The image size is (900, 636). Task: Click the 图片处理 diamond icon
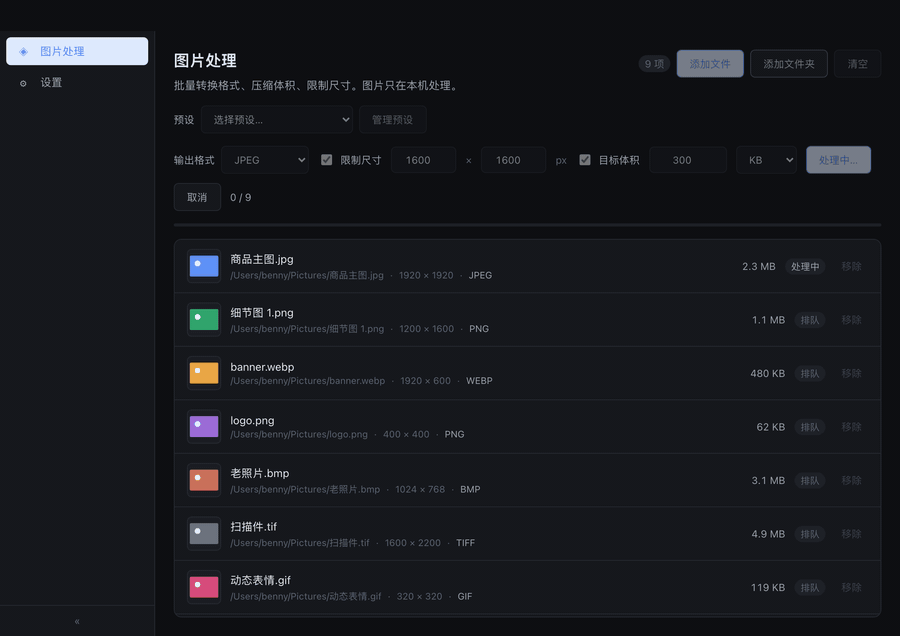click(x=24, y=52)
